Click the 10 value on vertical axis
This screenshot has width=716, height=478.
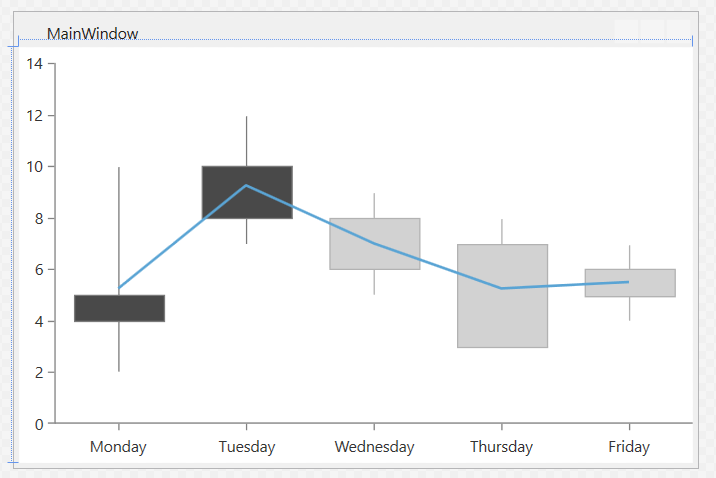pos(35,167)
